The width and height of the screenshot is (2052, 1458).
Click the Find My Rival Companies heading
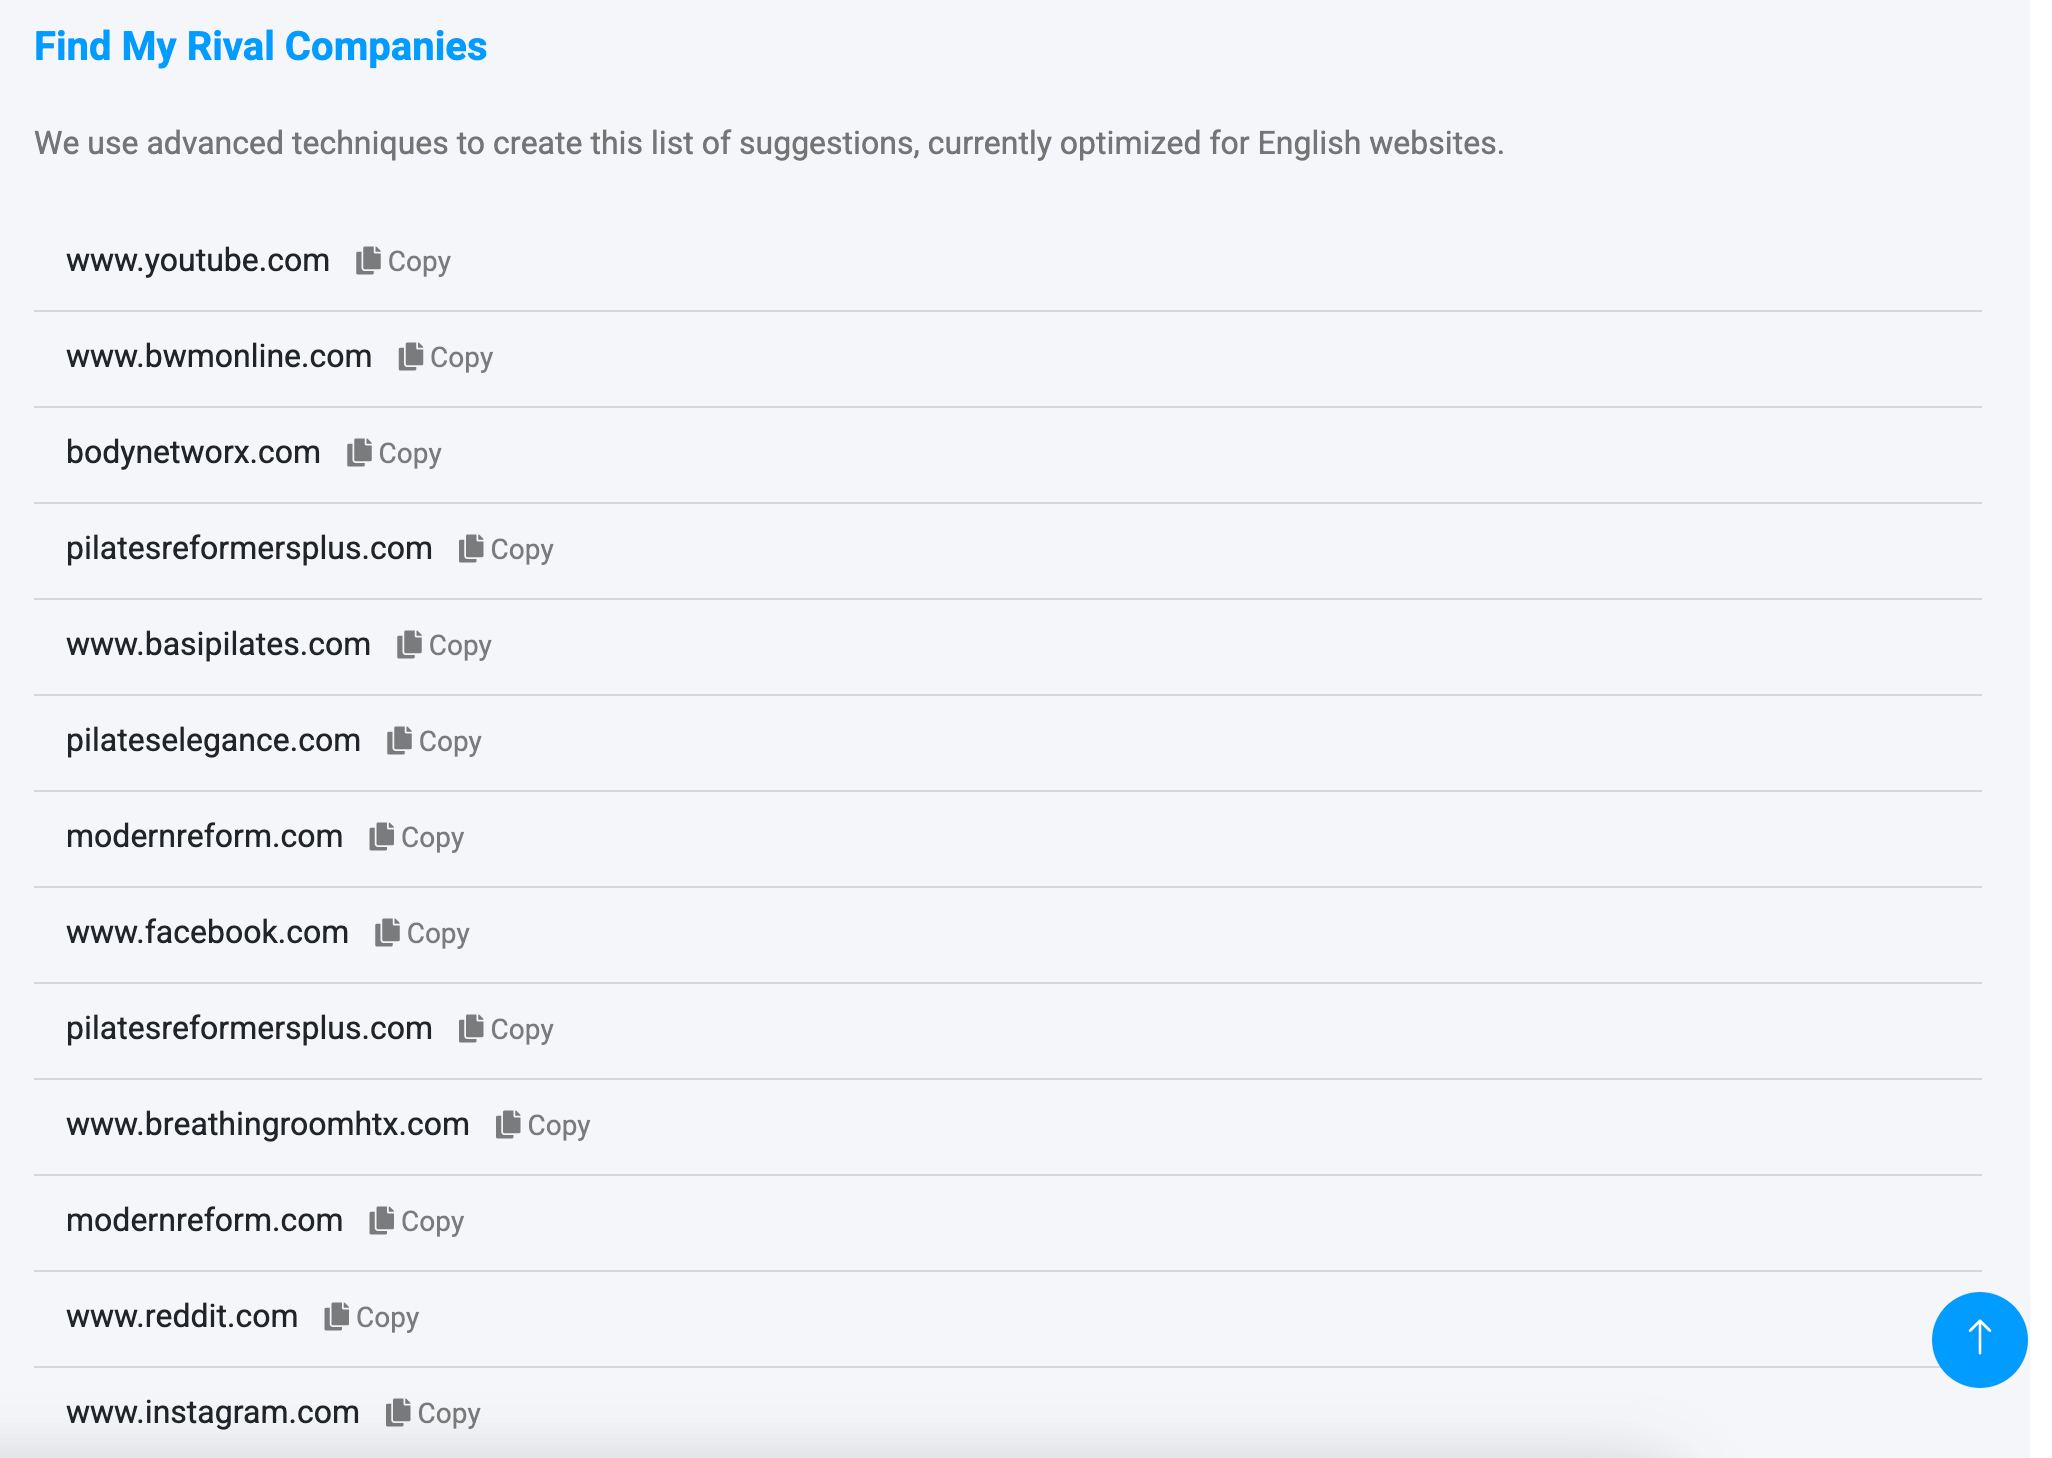click(x=260, y=46)
